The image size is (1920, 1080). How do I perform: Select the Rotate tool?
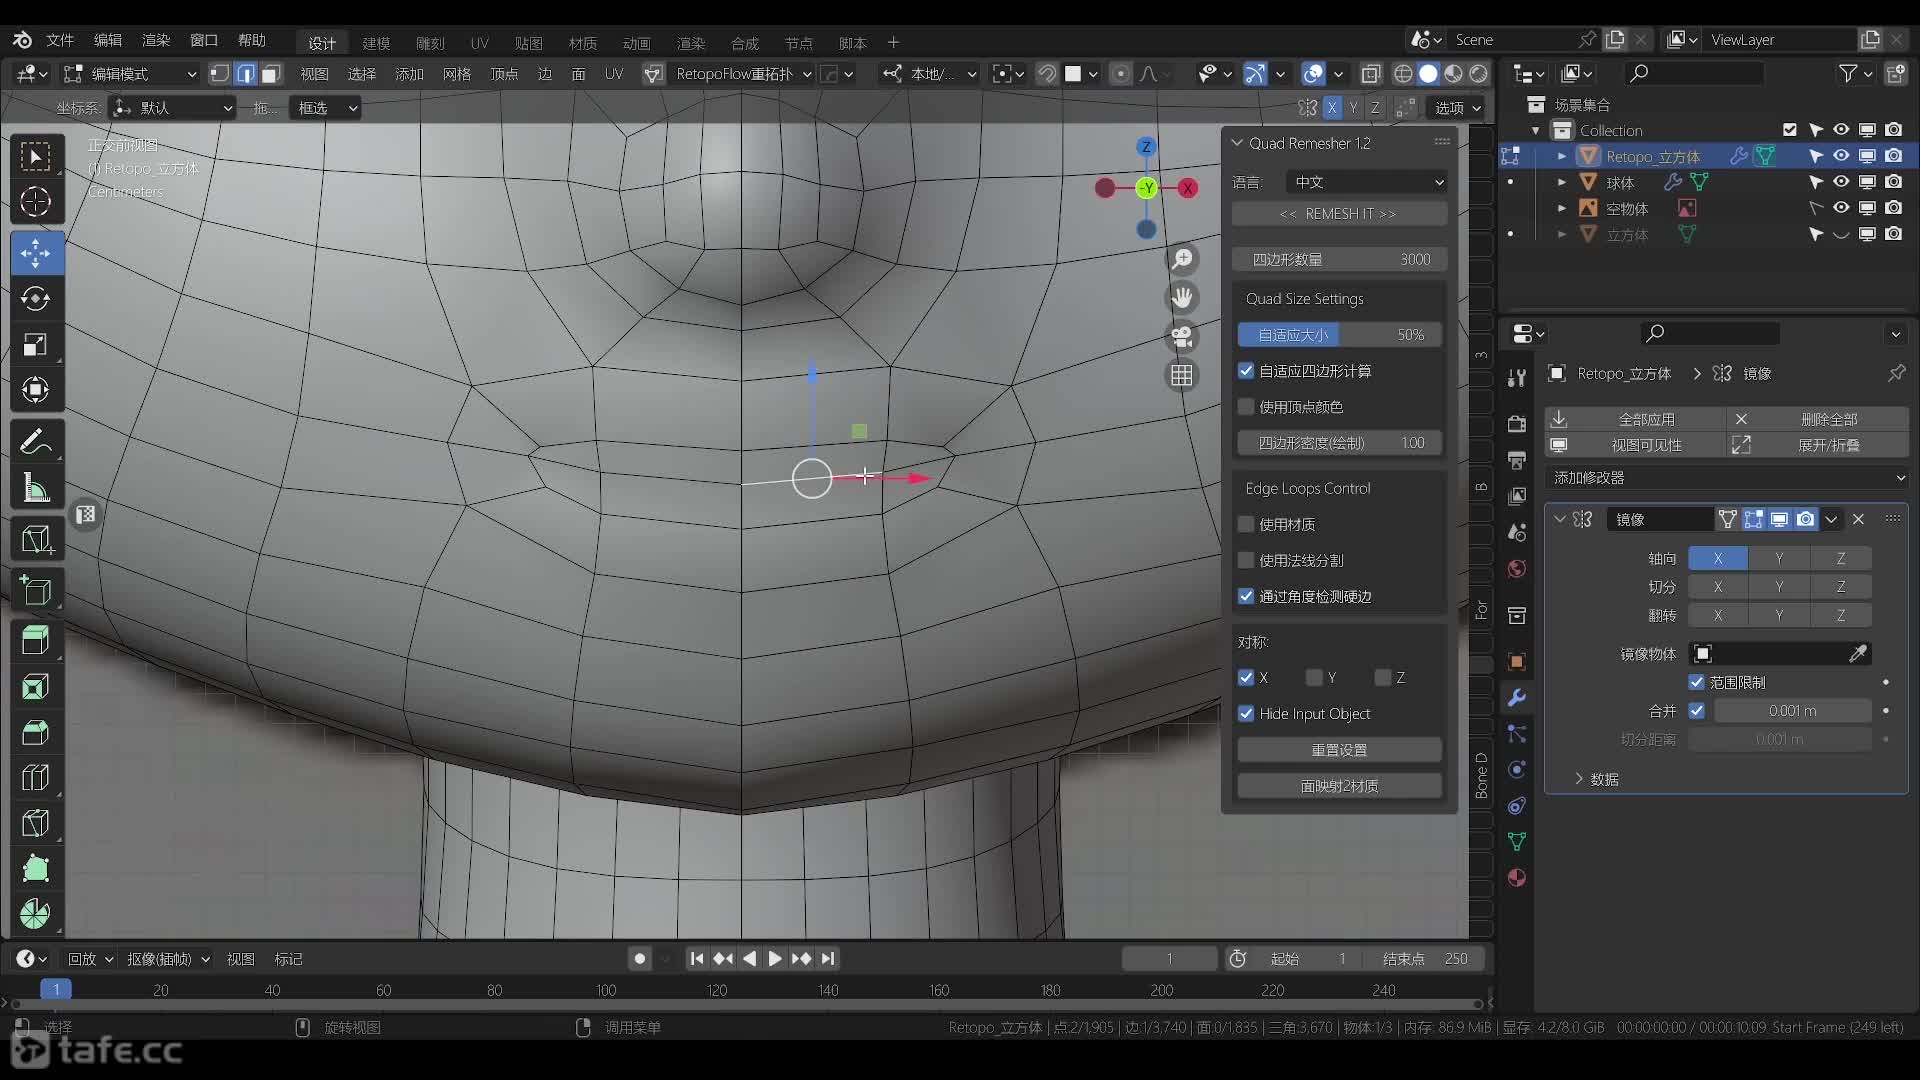pyautogui.click(x=36, y=298)
